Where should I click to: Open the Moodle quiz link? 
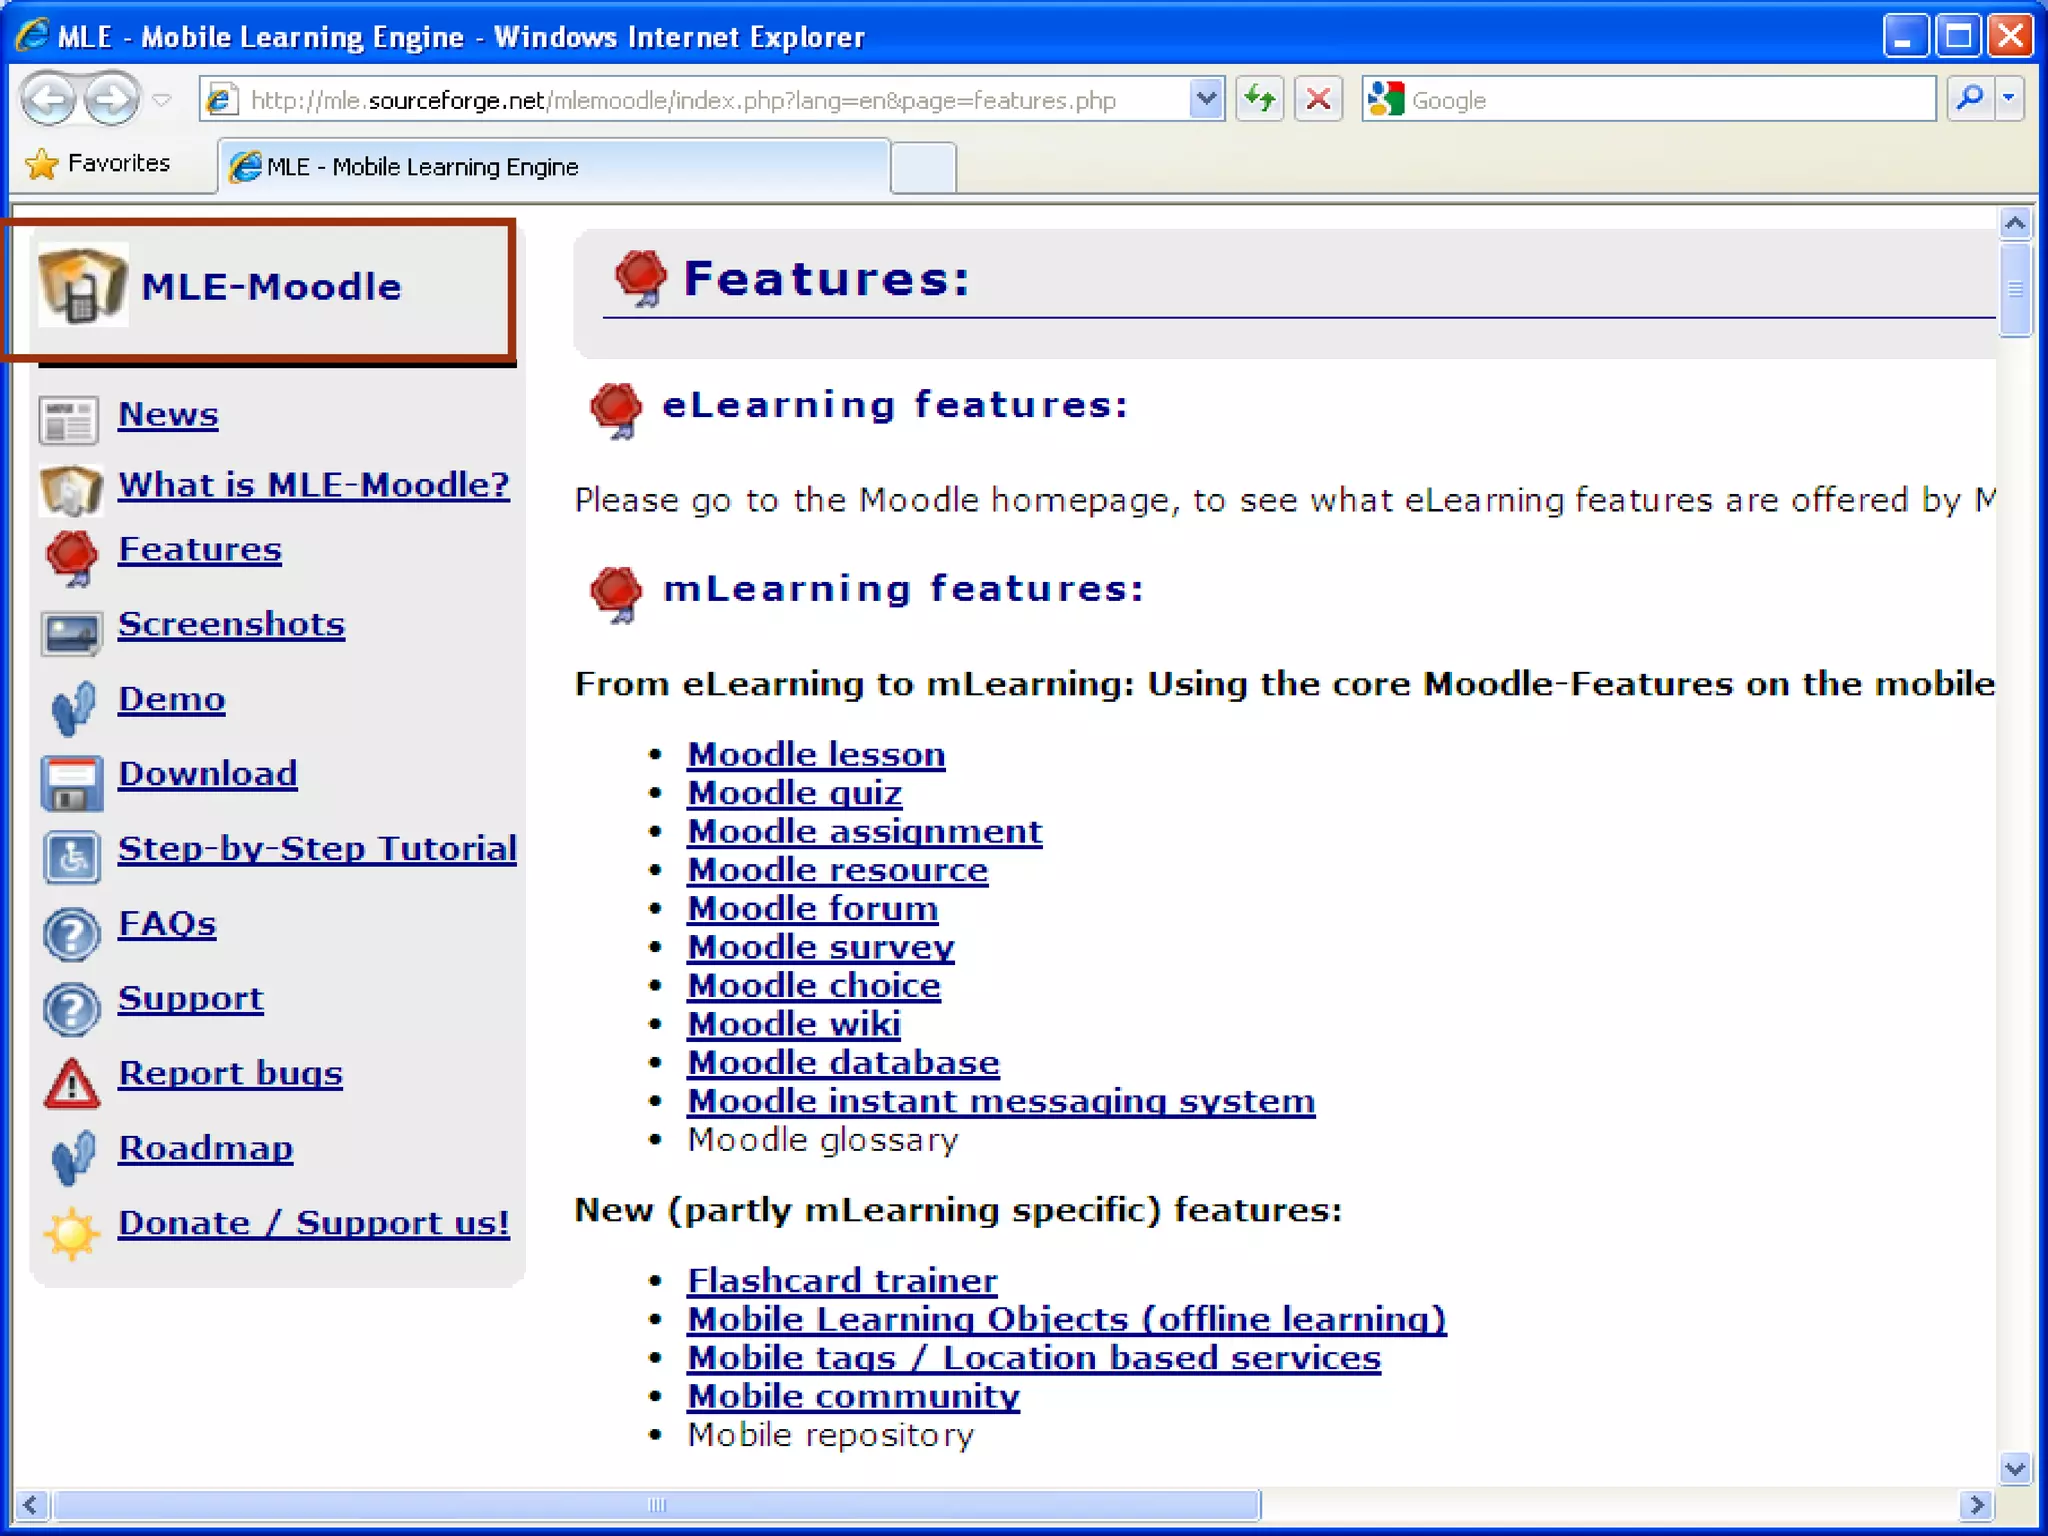coord(794,793)
